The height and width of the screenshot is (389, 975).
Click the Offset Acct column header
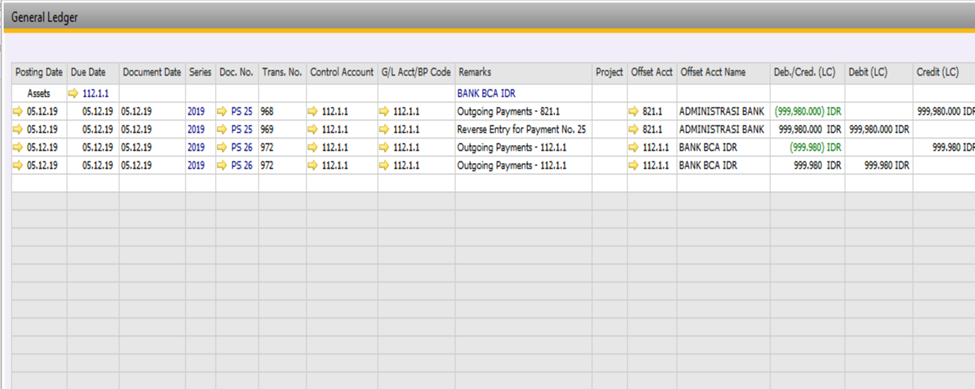652,73
